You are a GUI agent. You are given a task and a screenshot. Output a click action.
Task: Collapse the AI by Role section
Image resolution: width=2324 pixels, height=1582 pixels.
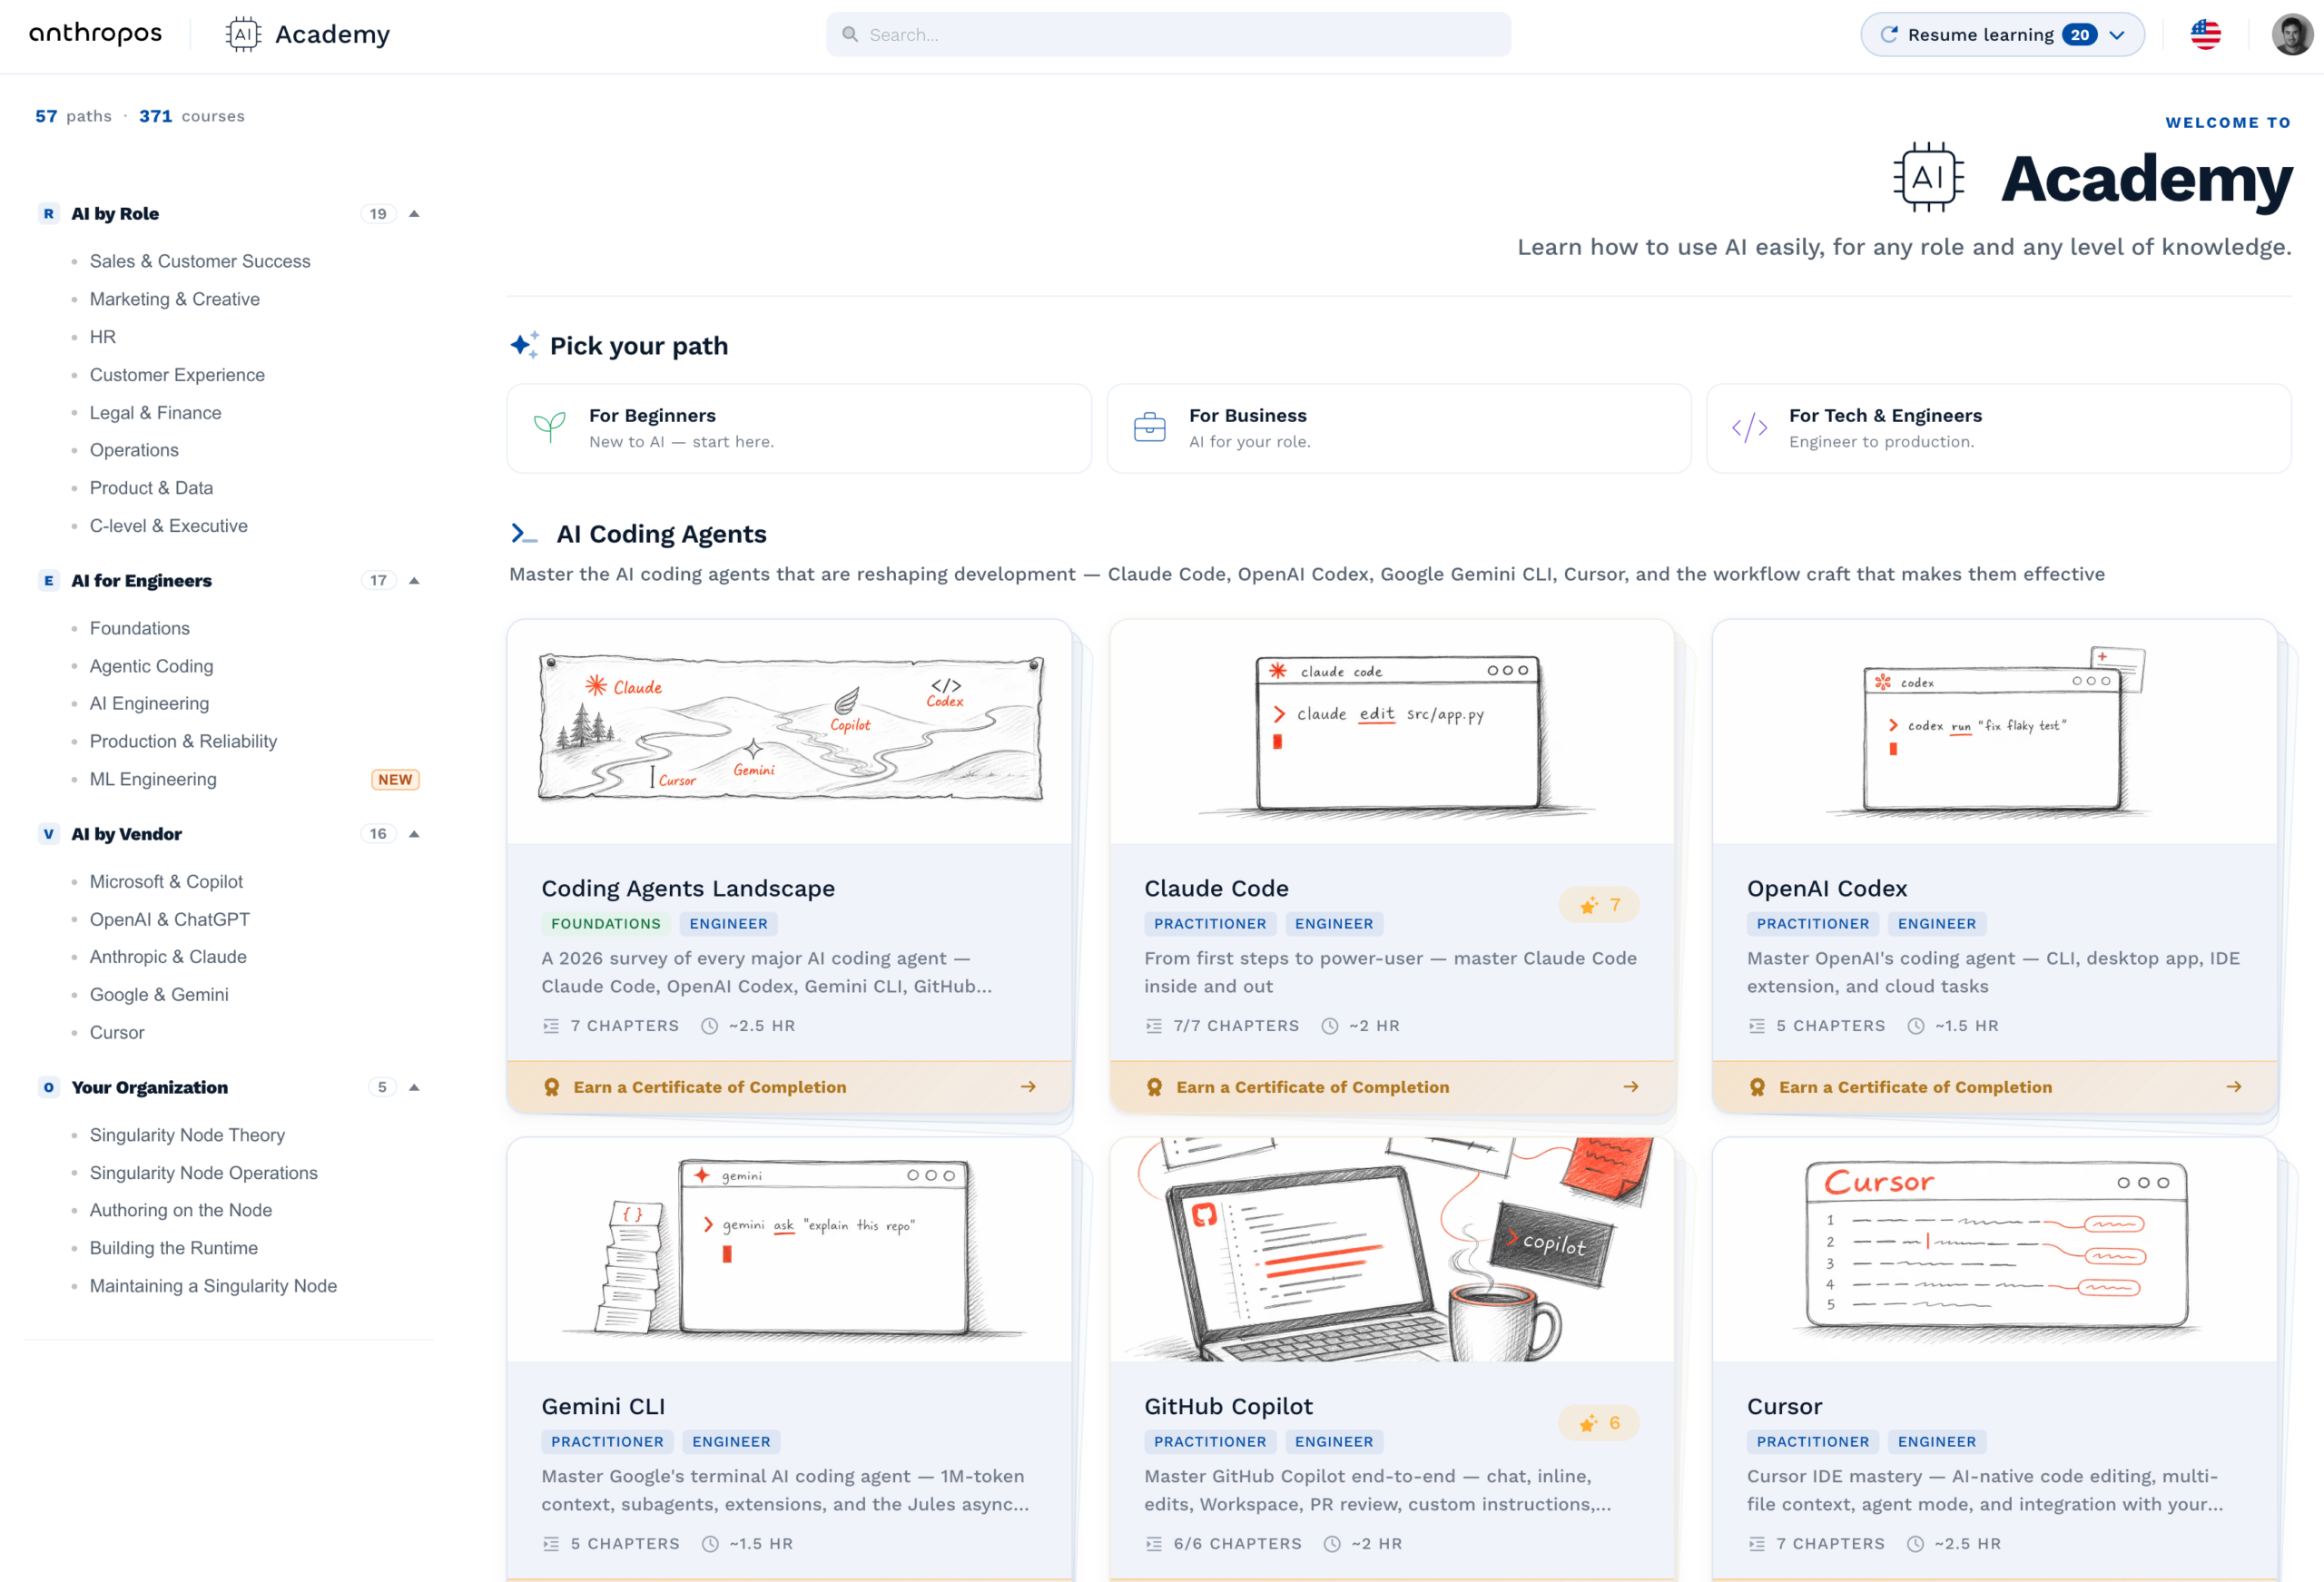click(x=414, y=214)
